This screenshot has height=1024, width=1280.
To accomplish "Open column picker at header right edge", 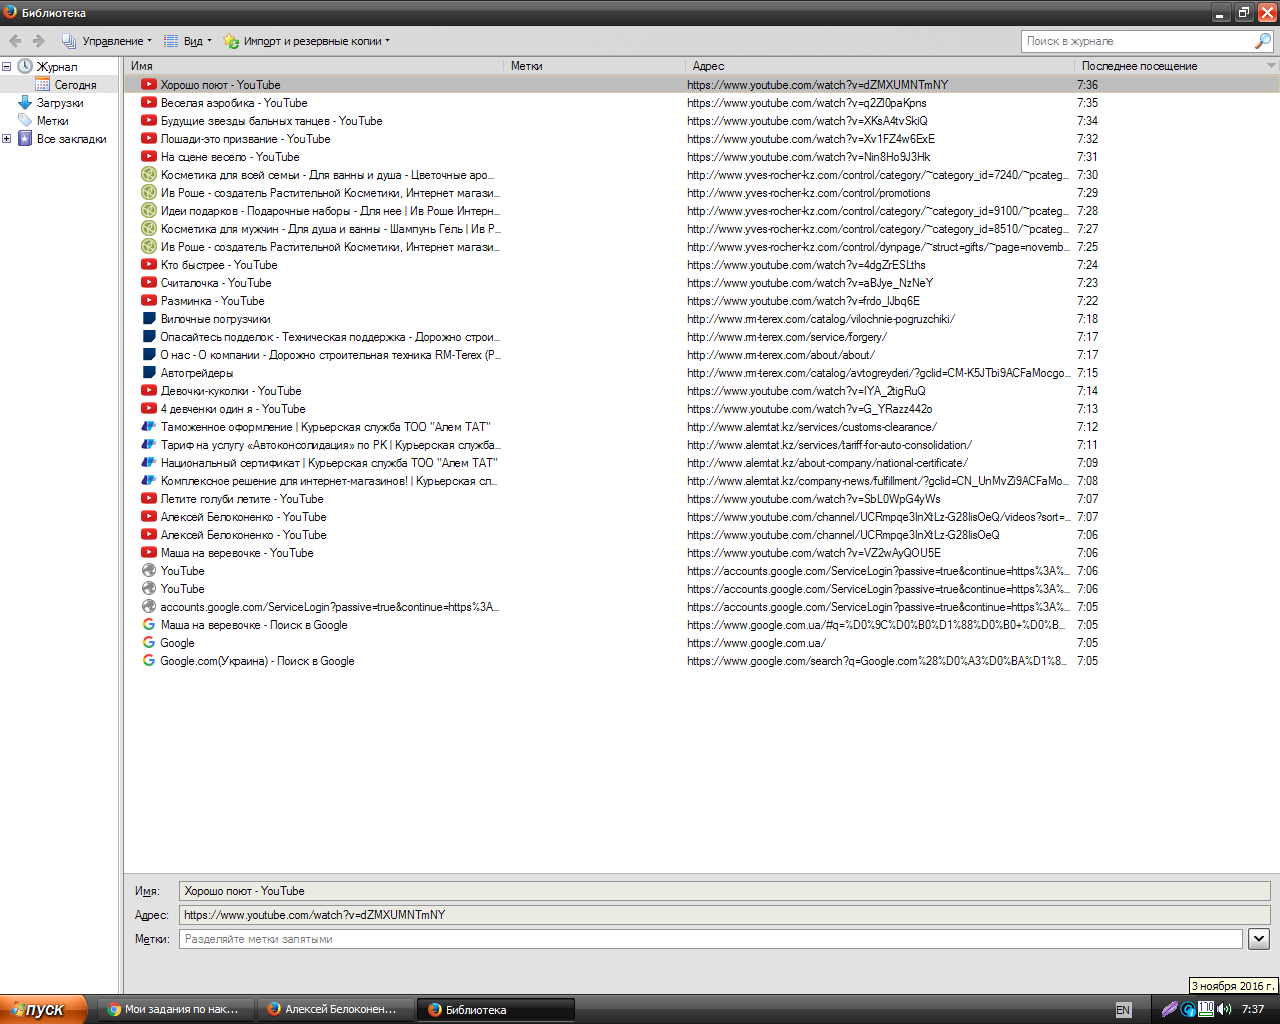I will [x=1271, y=66].
